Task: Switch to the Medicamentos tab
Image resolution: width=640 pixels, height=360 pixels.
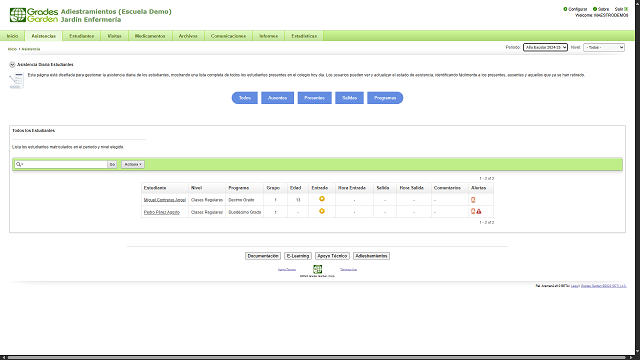Action: tap(150, 36)
